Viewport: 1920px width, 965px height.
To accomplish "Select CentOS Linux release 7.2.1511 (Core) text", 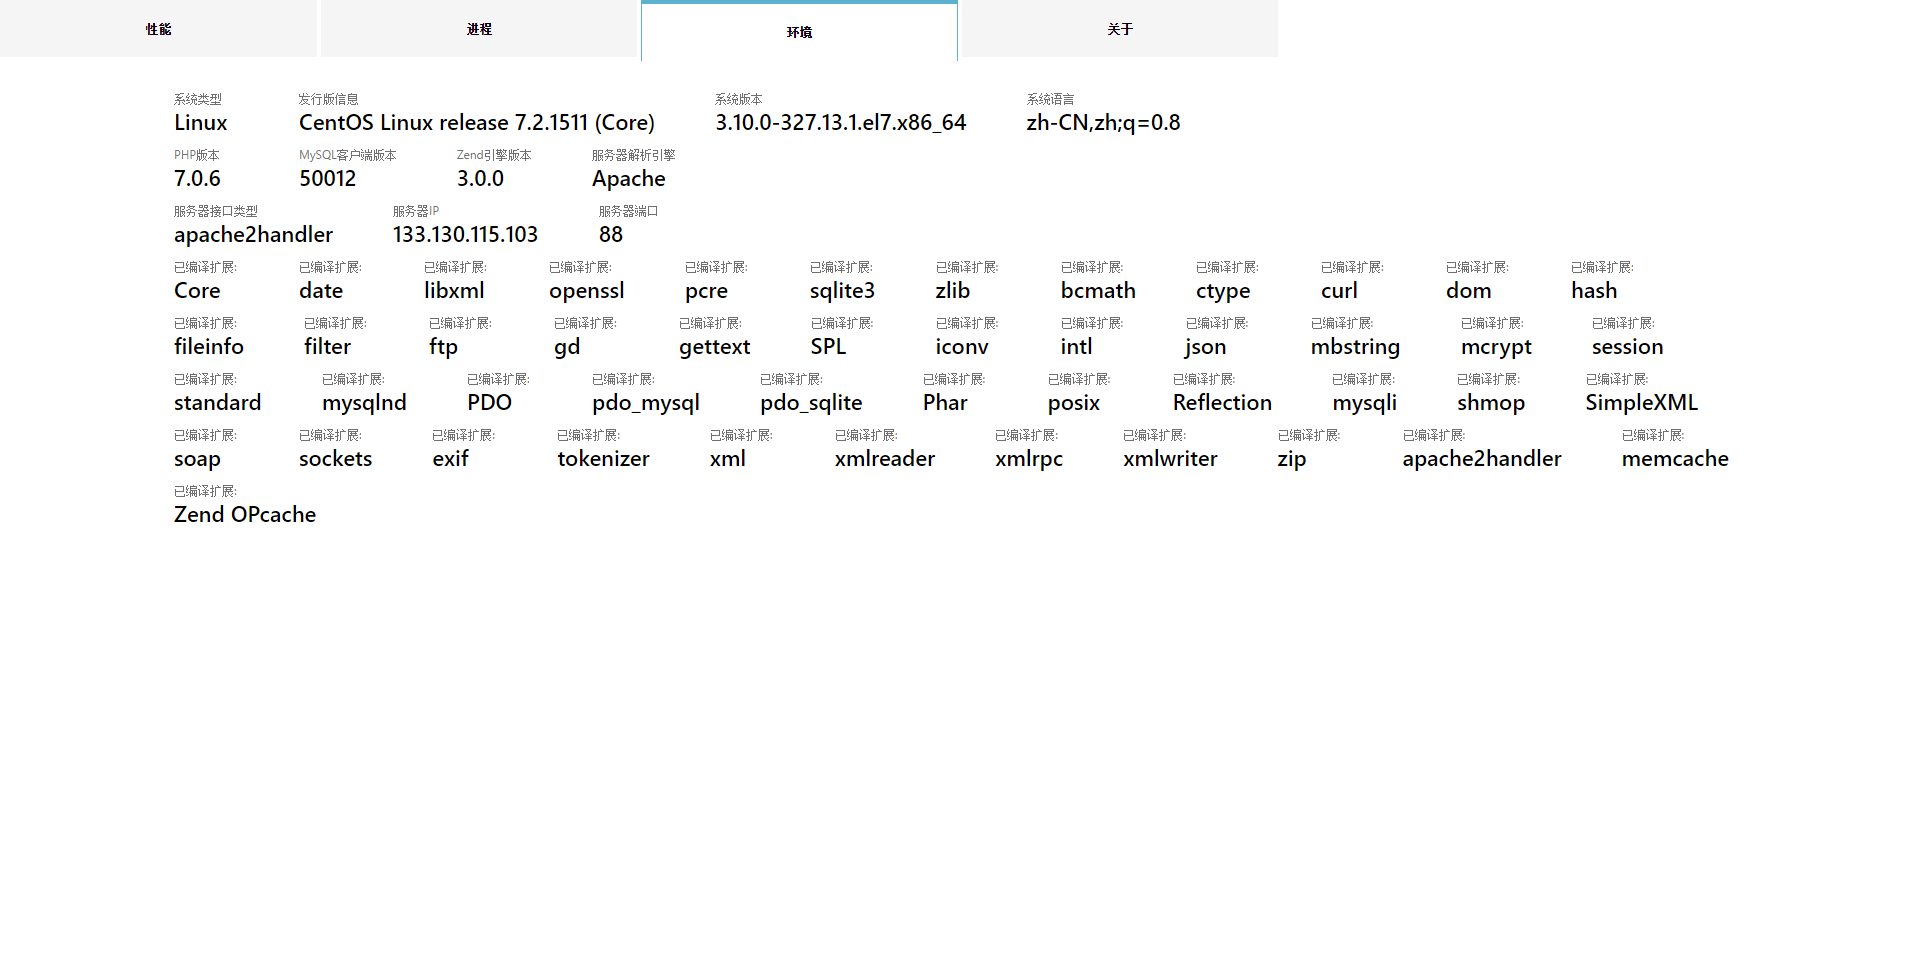I will click(x=477, y=123).
